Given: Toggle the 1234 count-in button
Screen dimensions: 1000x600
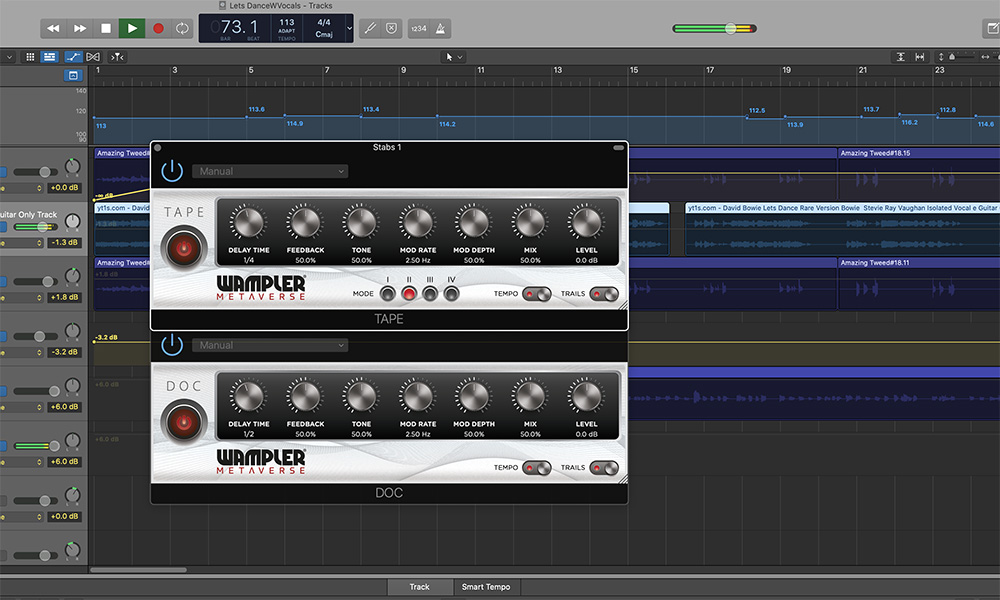Looking at the screenshot, I should [x=418, y=28].
